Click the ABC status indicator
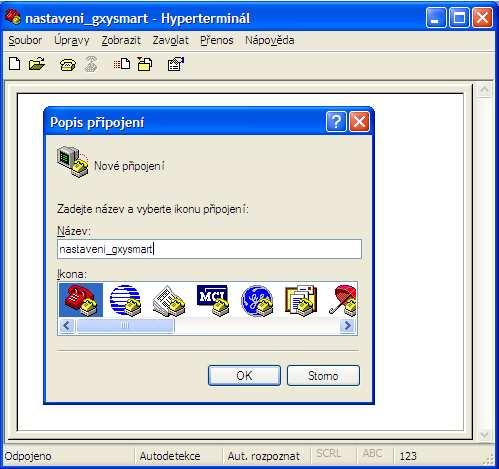The height and width of the screenshot is (469, 499). click(x=372, y=453)
